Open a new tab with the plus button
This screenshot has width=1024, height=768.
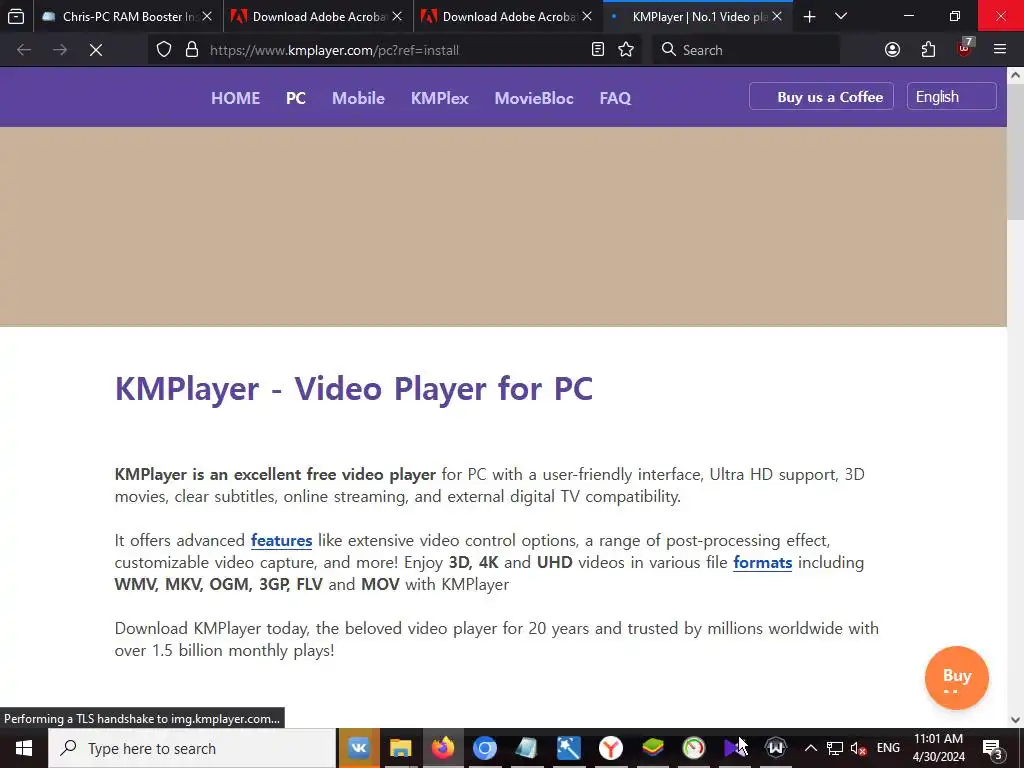[x=809, y=17]
